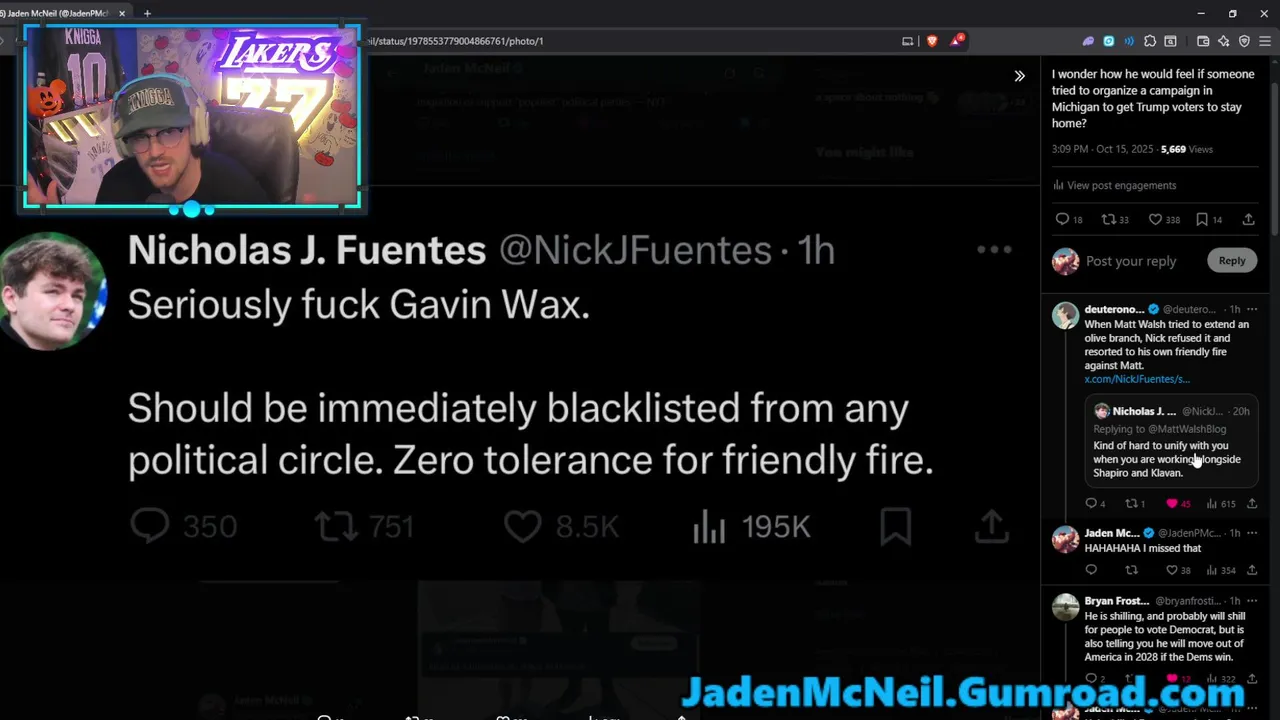Collapse the sidebar with double chevron
This screenshot has height=720, width=1280.
click(x=1019, y=76)
